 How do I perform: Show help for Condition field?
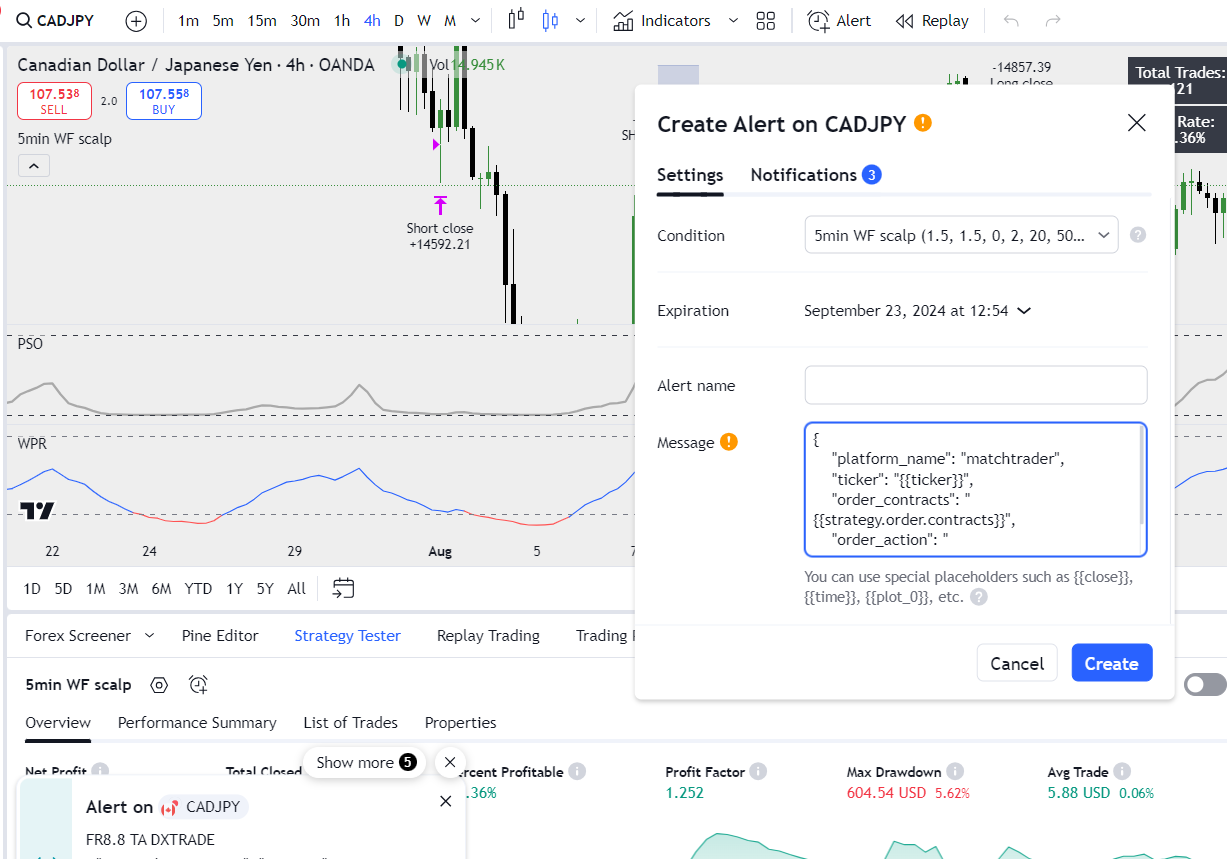pyautogui.click(x=1137, y=235)
